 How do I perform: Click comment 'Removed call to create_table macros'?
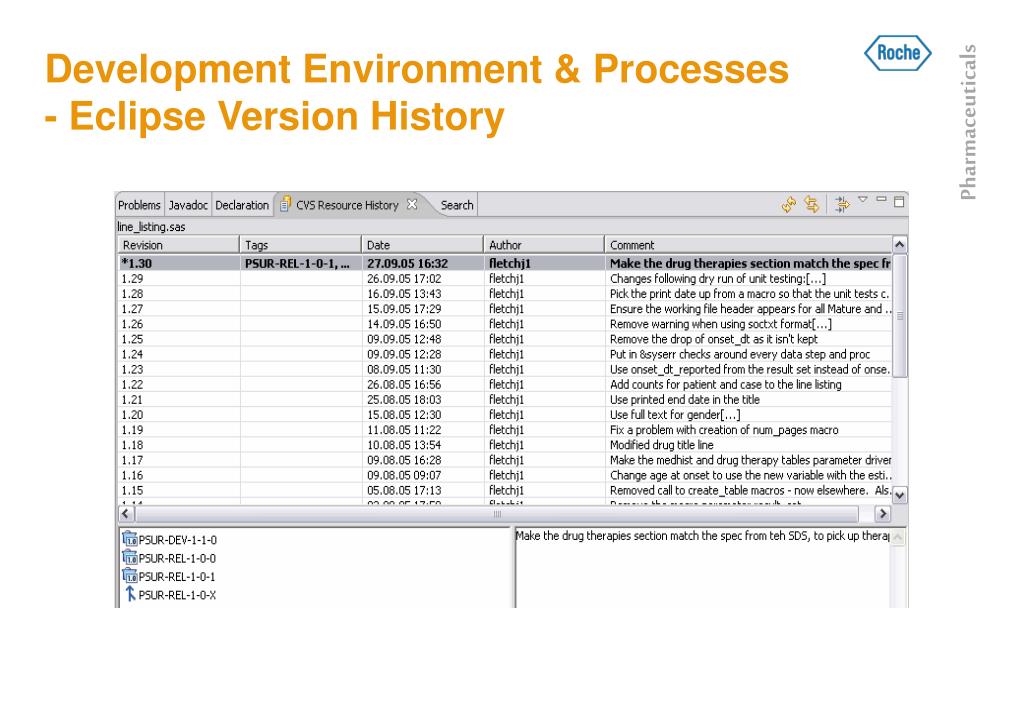750,491
